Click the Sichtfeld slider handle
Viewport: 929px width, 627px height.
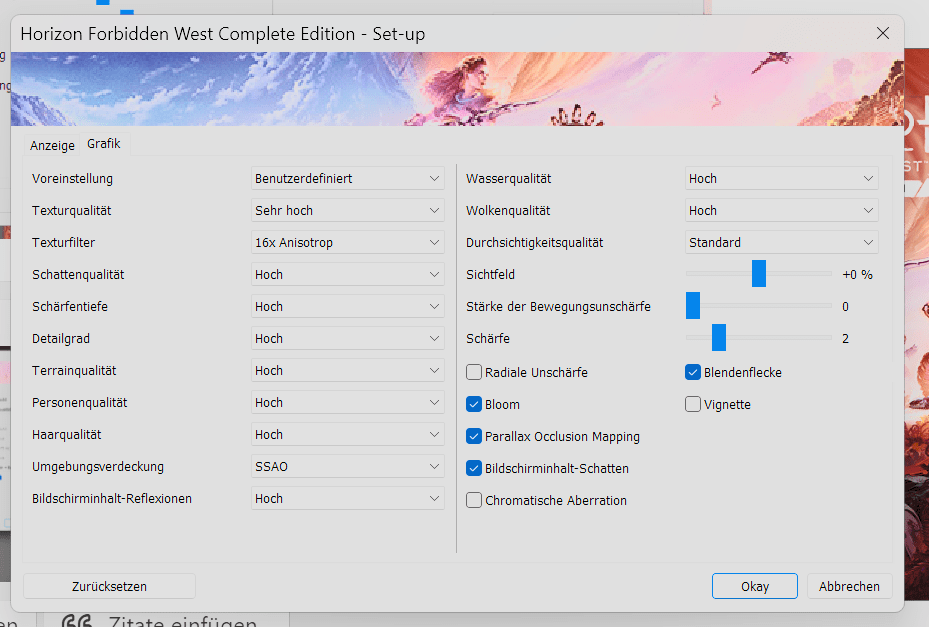[759, 274]
